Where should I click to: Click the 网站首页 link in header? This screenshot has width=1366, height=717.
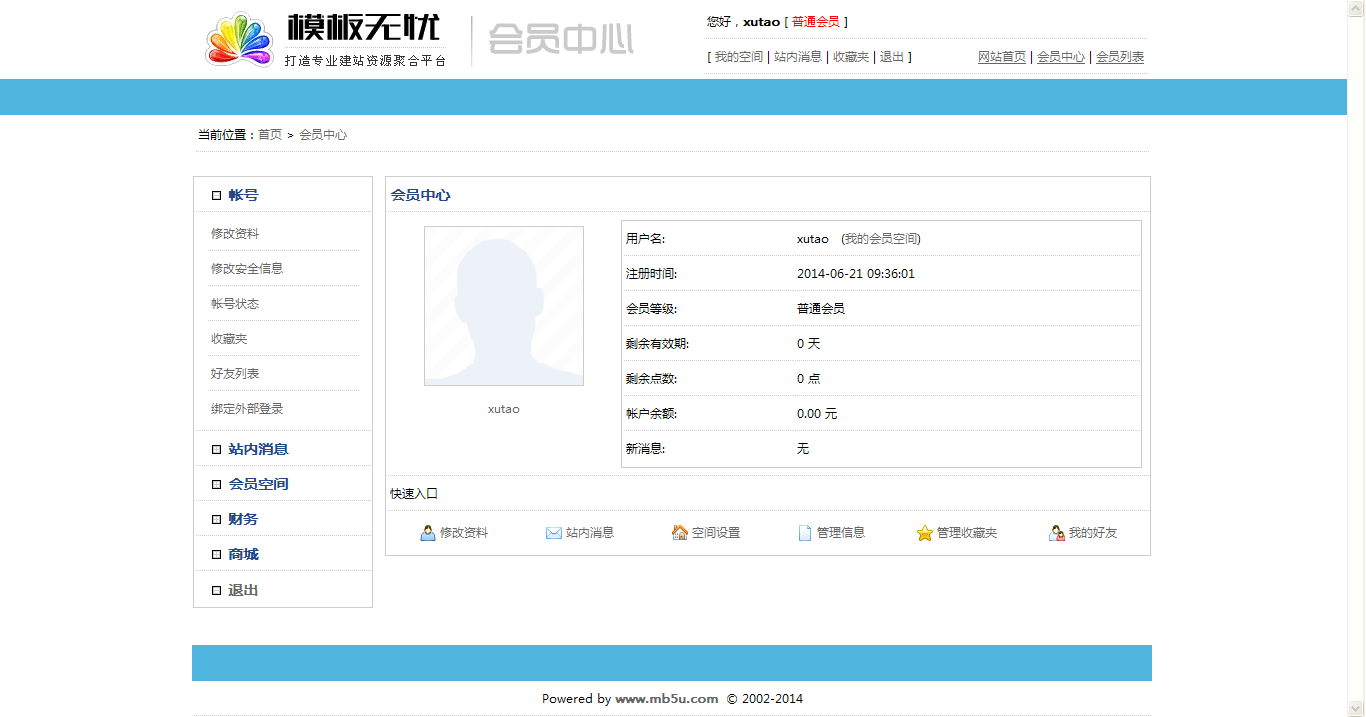click(1002, 57)
